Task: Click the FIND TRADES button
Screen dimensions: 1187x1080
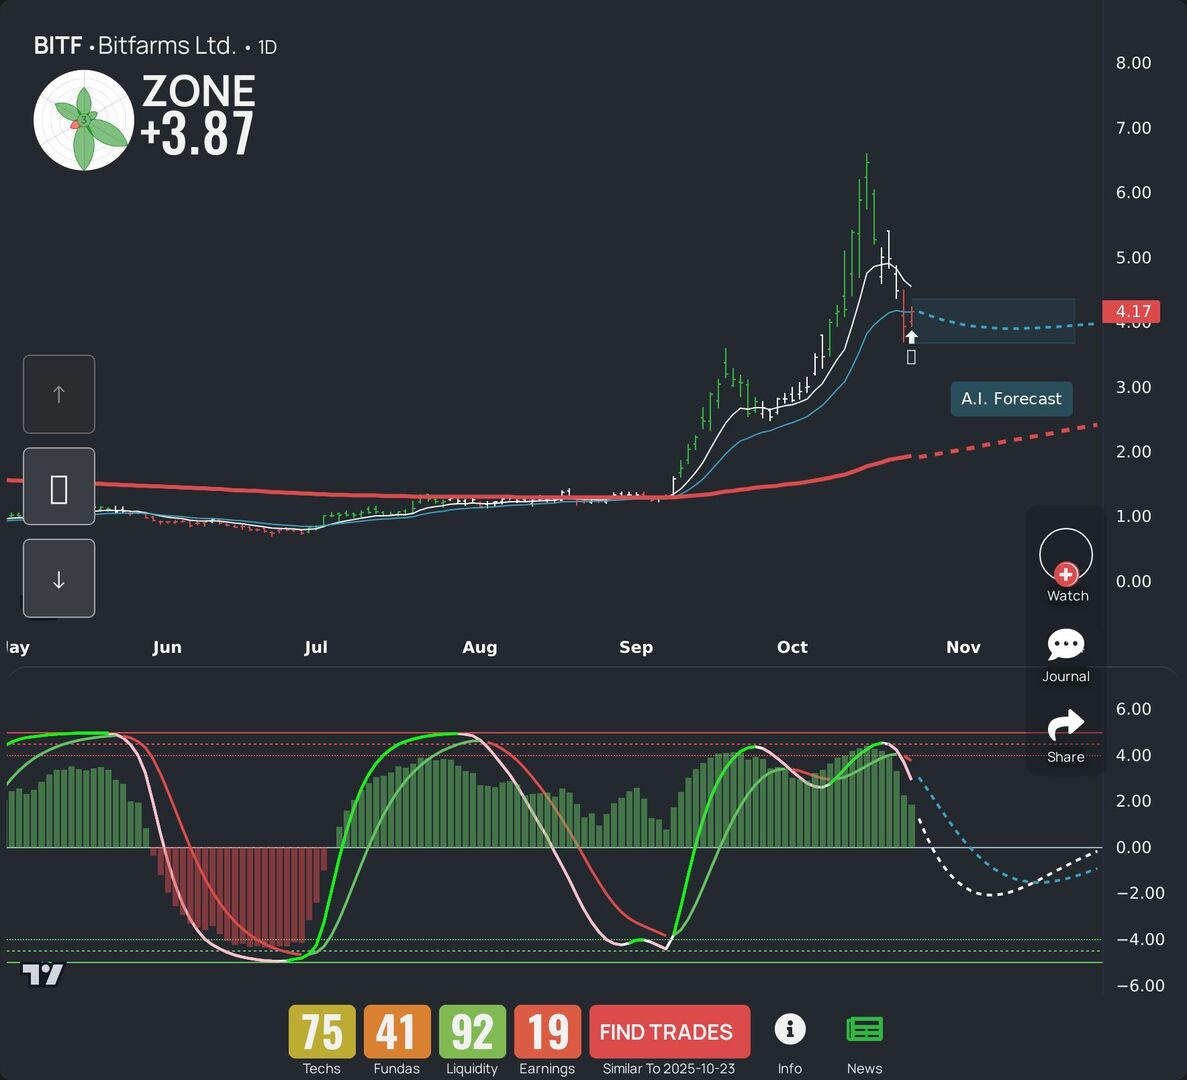Action: (669, 1032)
